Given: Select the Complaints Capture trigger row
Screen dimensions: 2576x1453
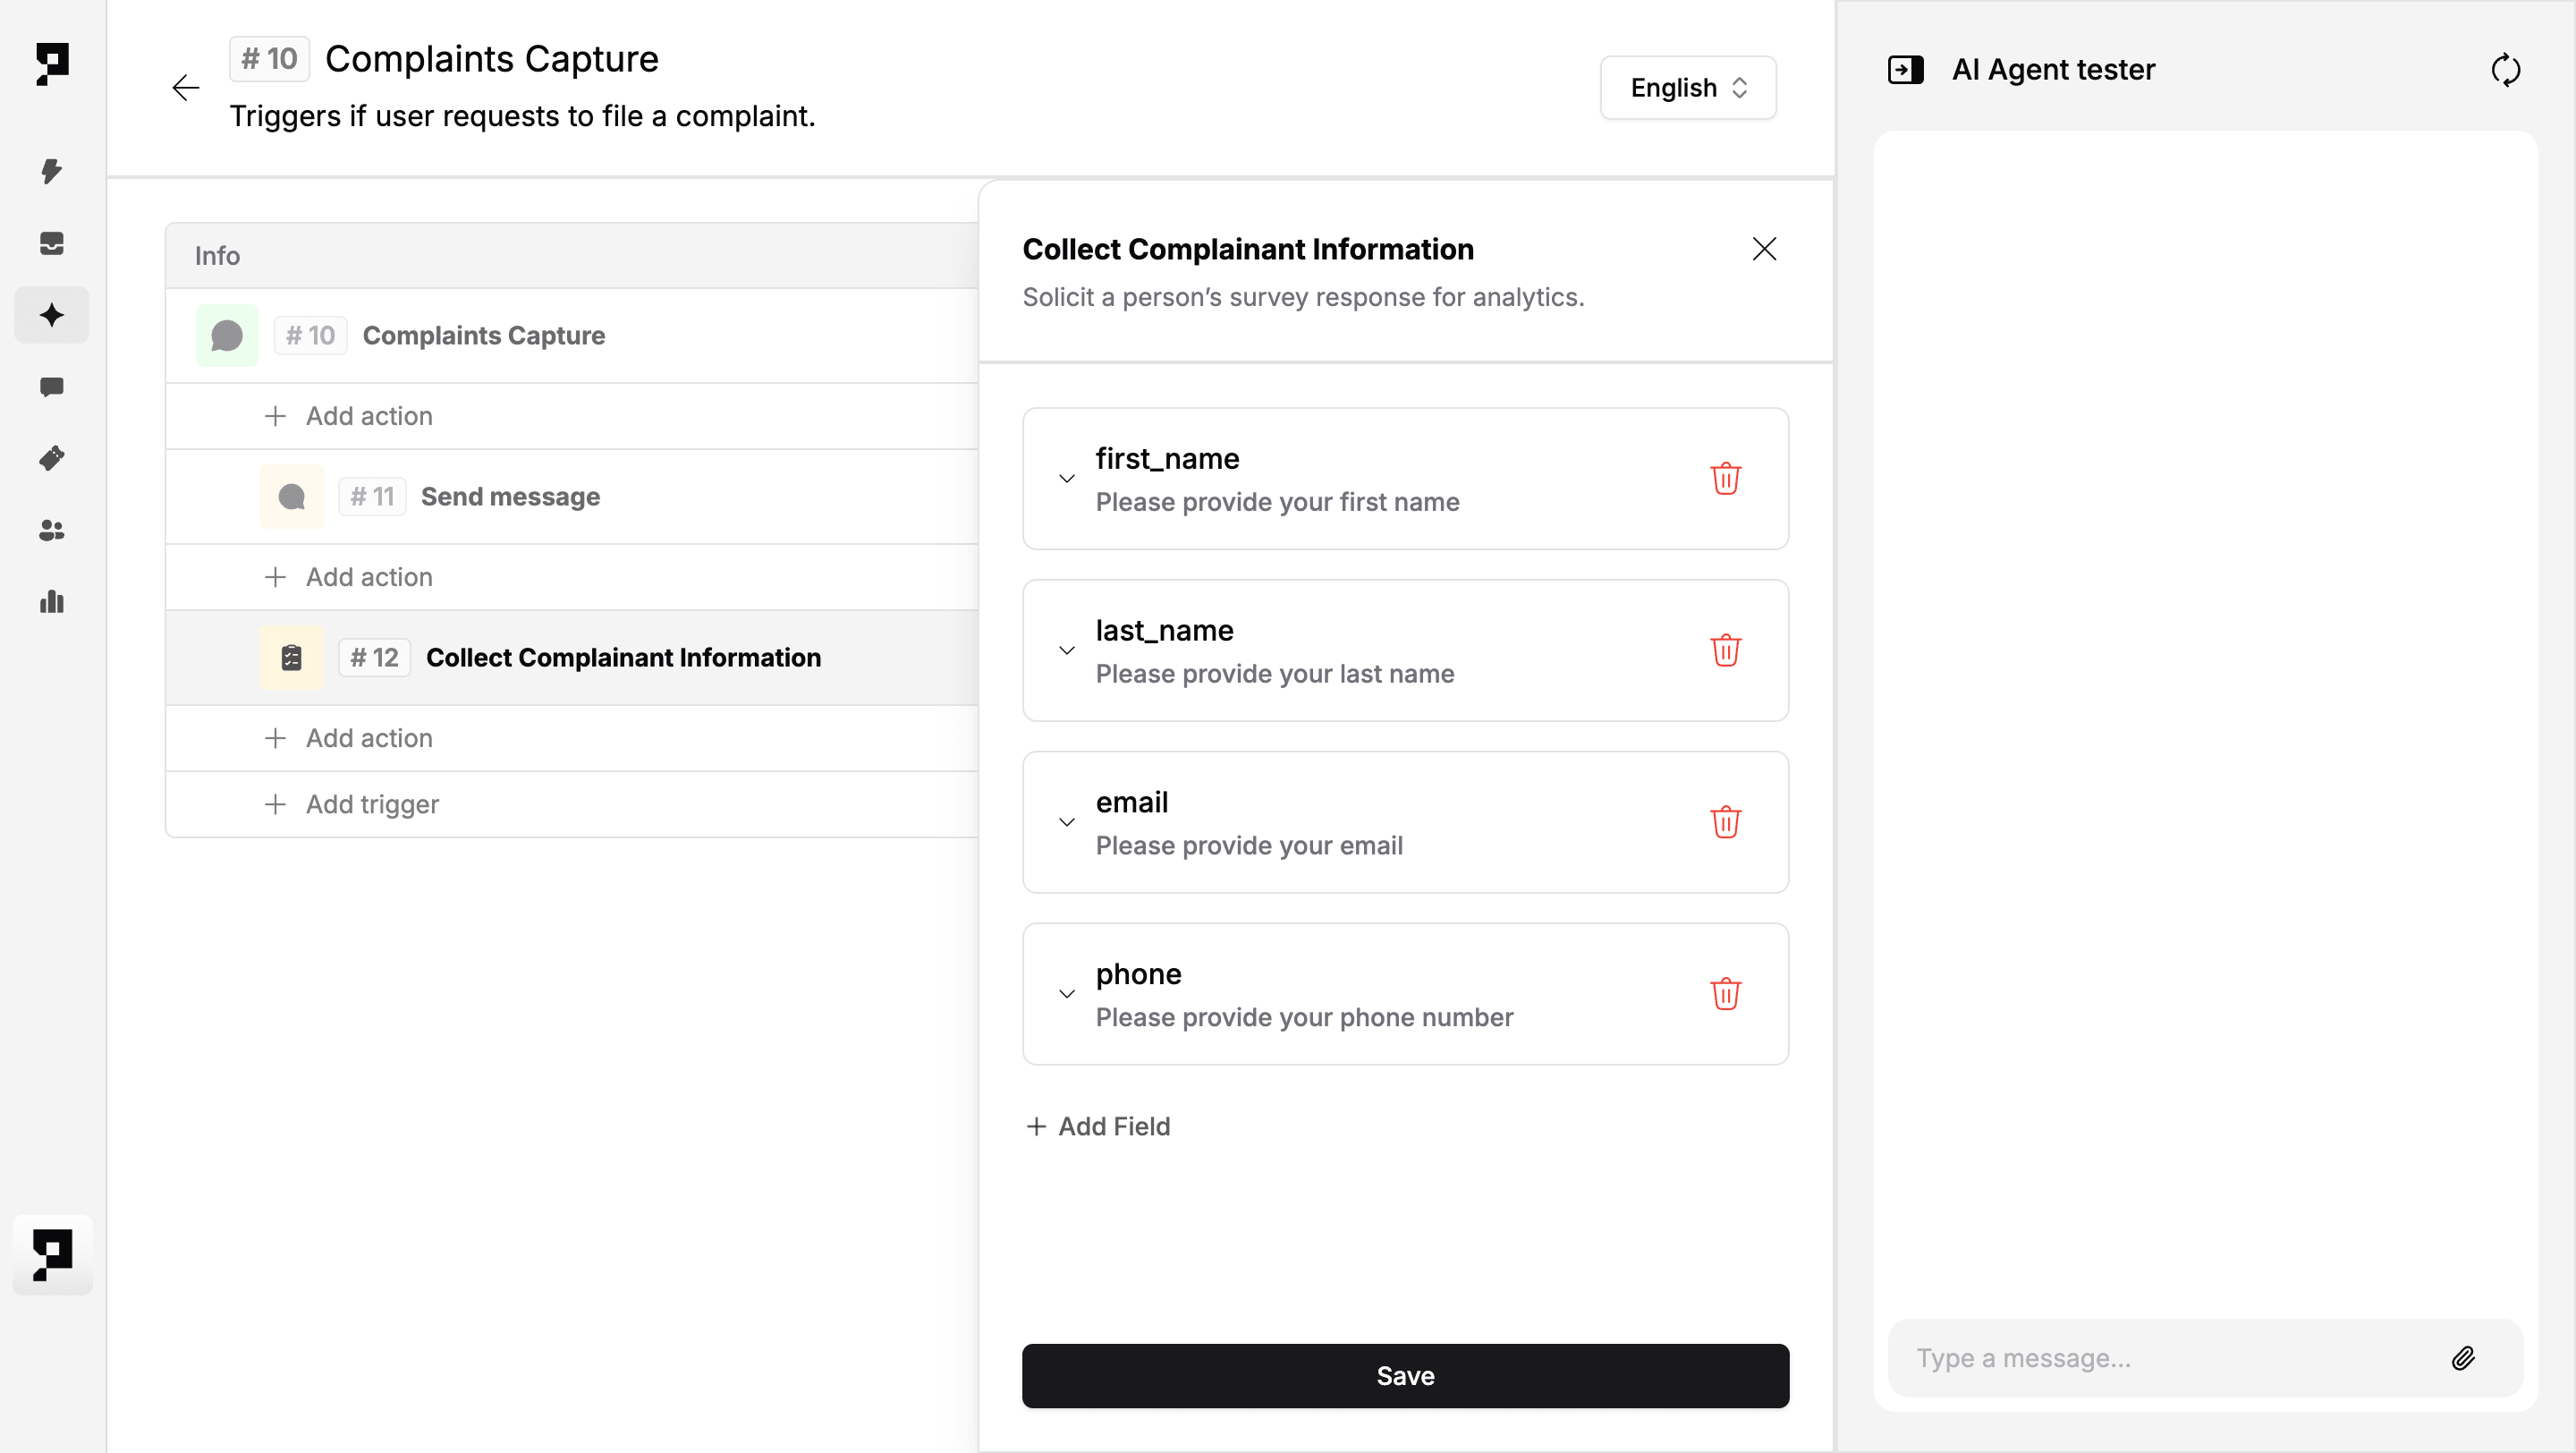Looking at the screenshot, I should (x=484, y=336).
